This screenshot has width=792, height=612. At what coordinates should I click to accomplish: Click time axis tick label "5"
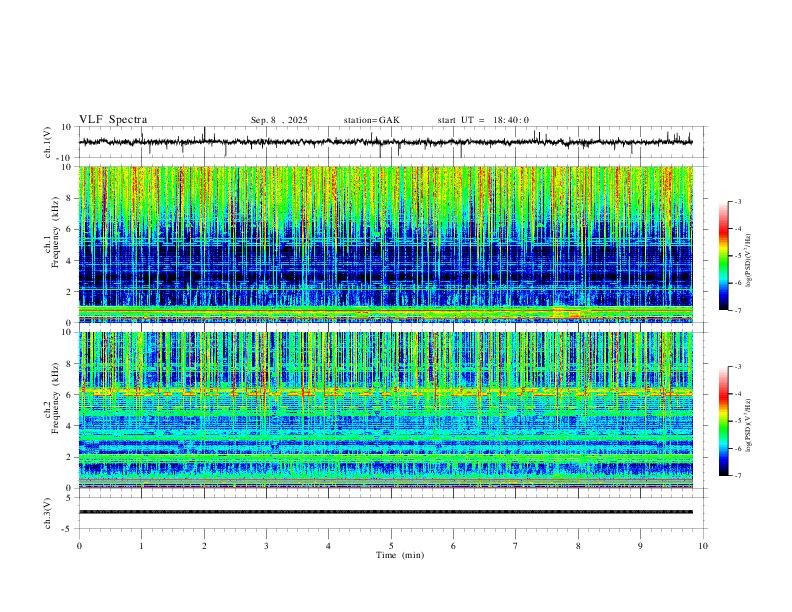pos(391,546)
